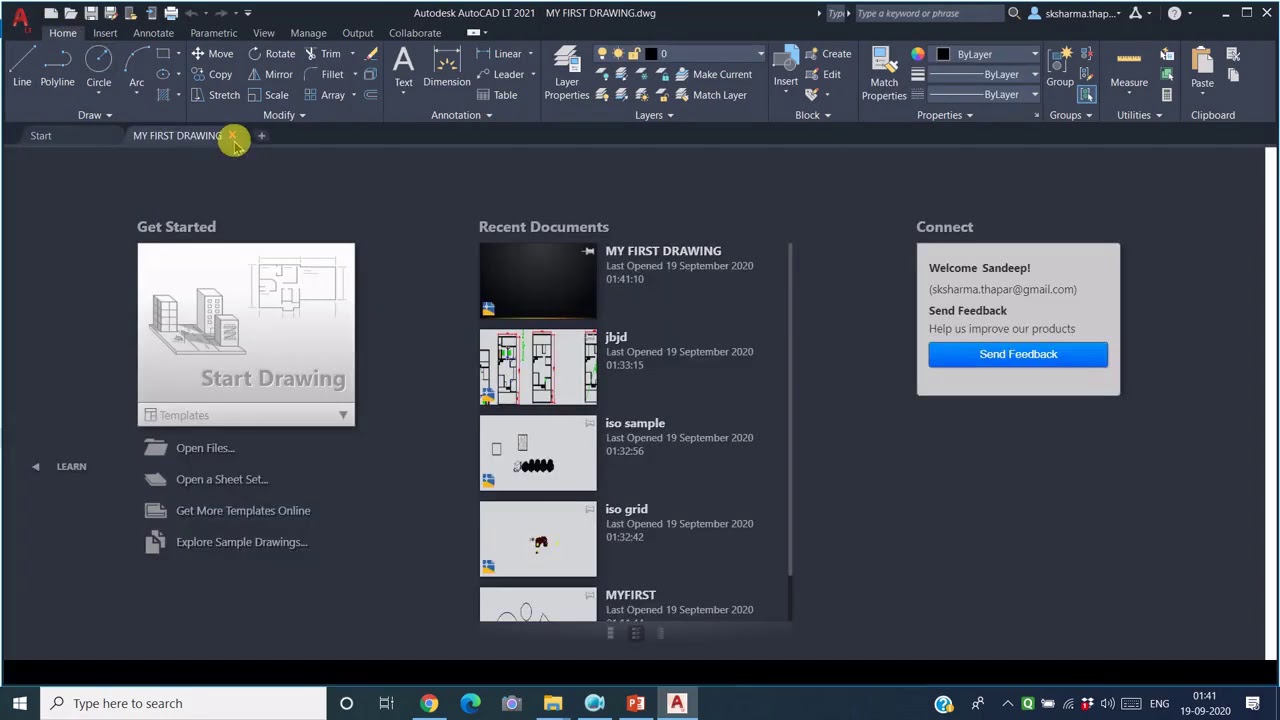Choose the Arc tool
This screenshot has height=720, width=1280.
136,68
